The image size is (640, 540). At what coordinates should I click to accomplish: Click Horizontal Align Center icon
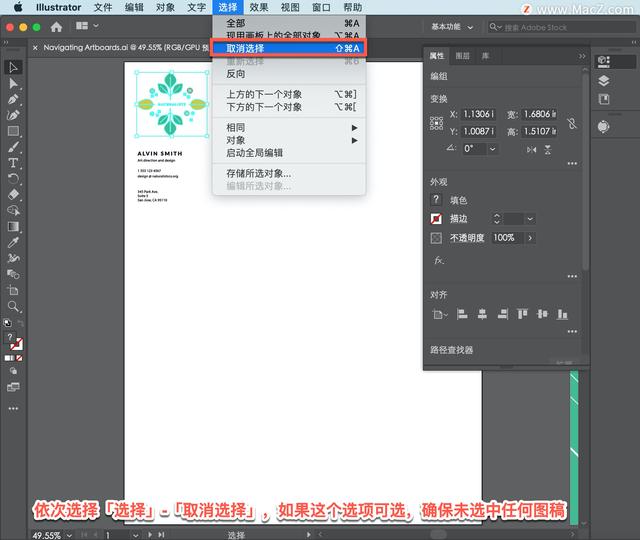482,314
